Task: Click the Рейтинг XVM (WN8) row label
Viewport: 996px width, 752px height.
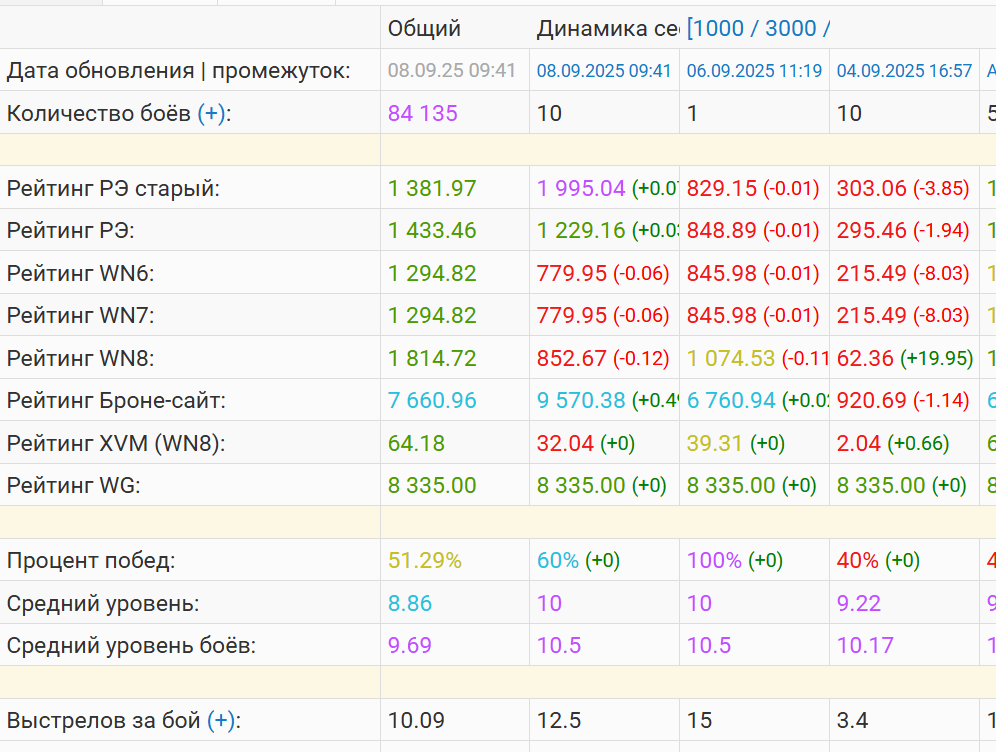Action: point(116,443)
